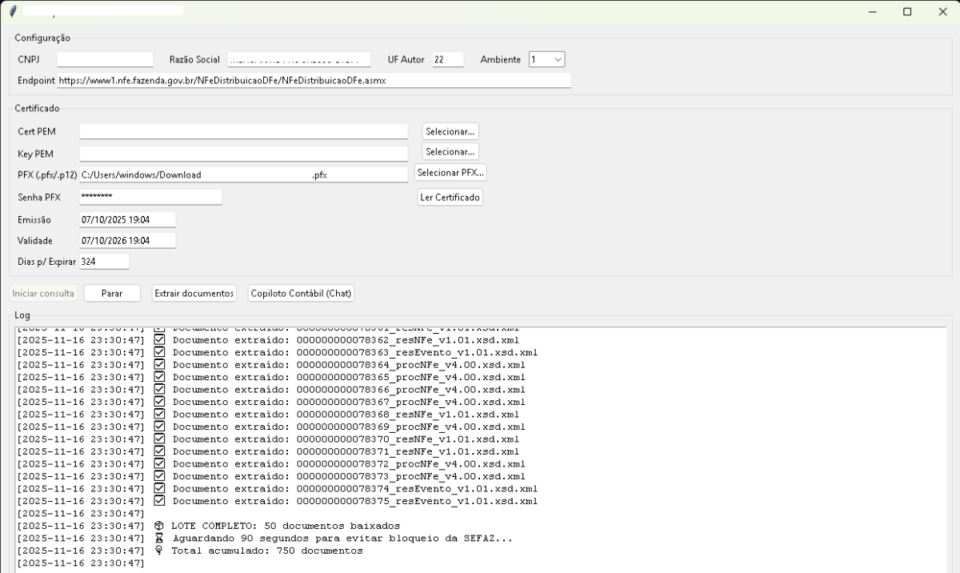This screenshot has height=573, width=960.
Task: Open the Ambiente dropdown
Action: click(547, 59)
